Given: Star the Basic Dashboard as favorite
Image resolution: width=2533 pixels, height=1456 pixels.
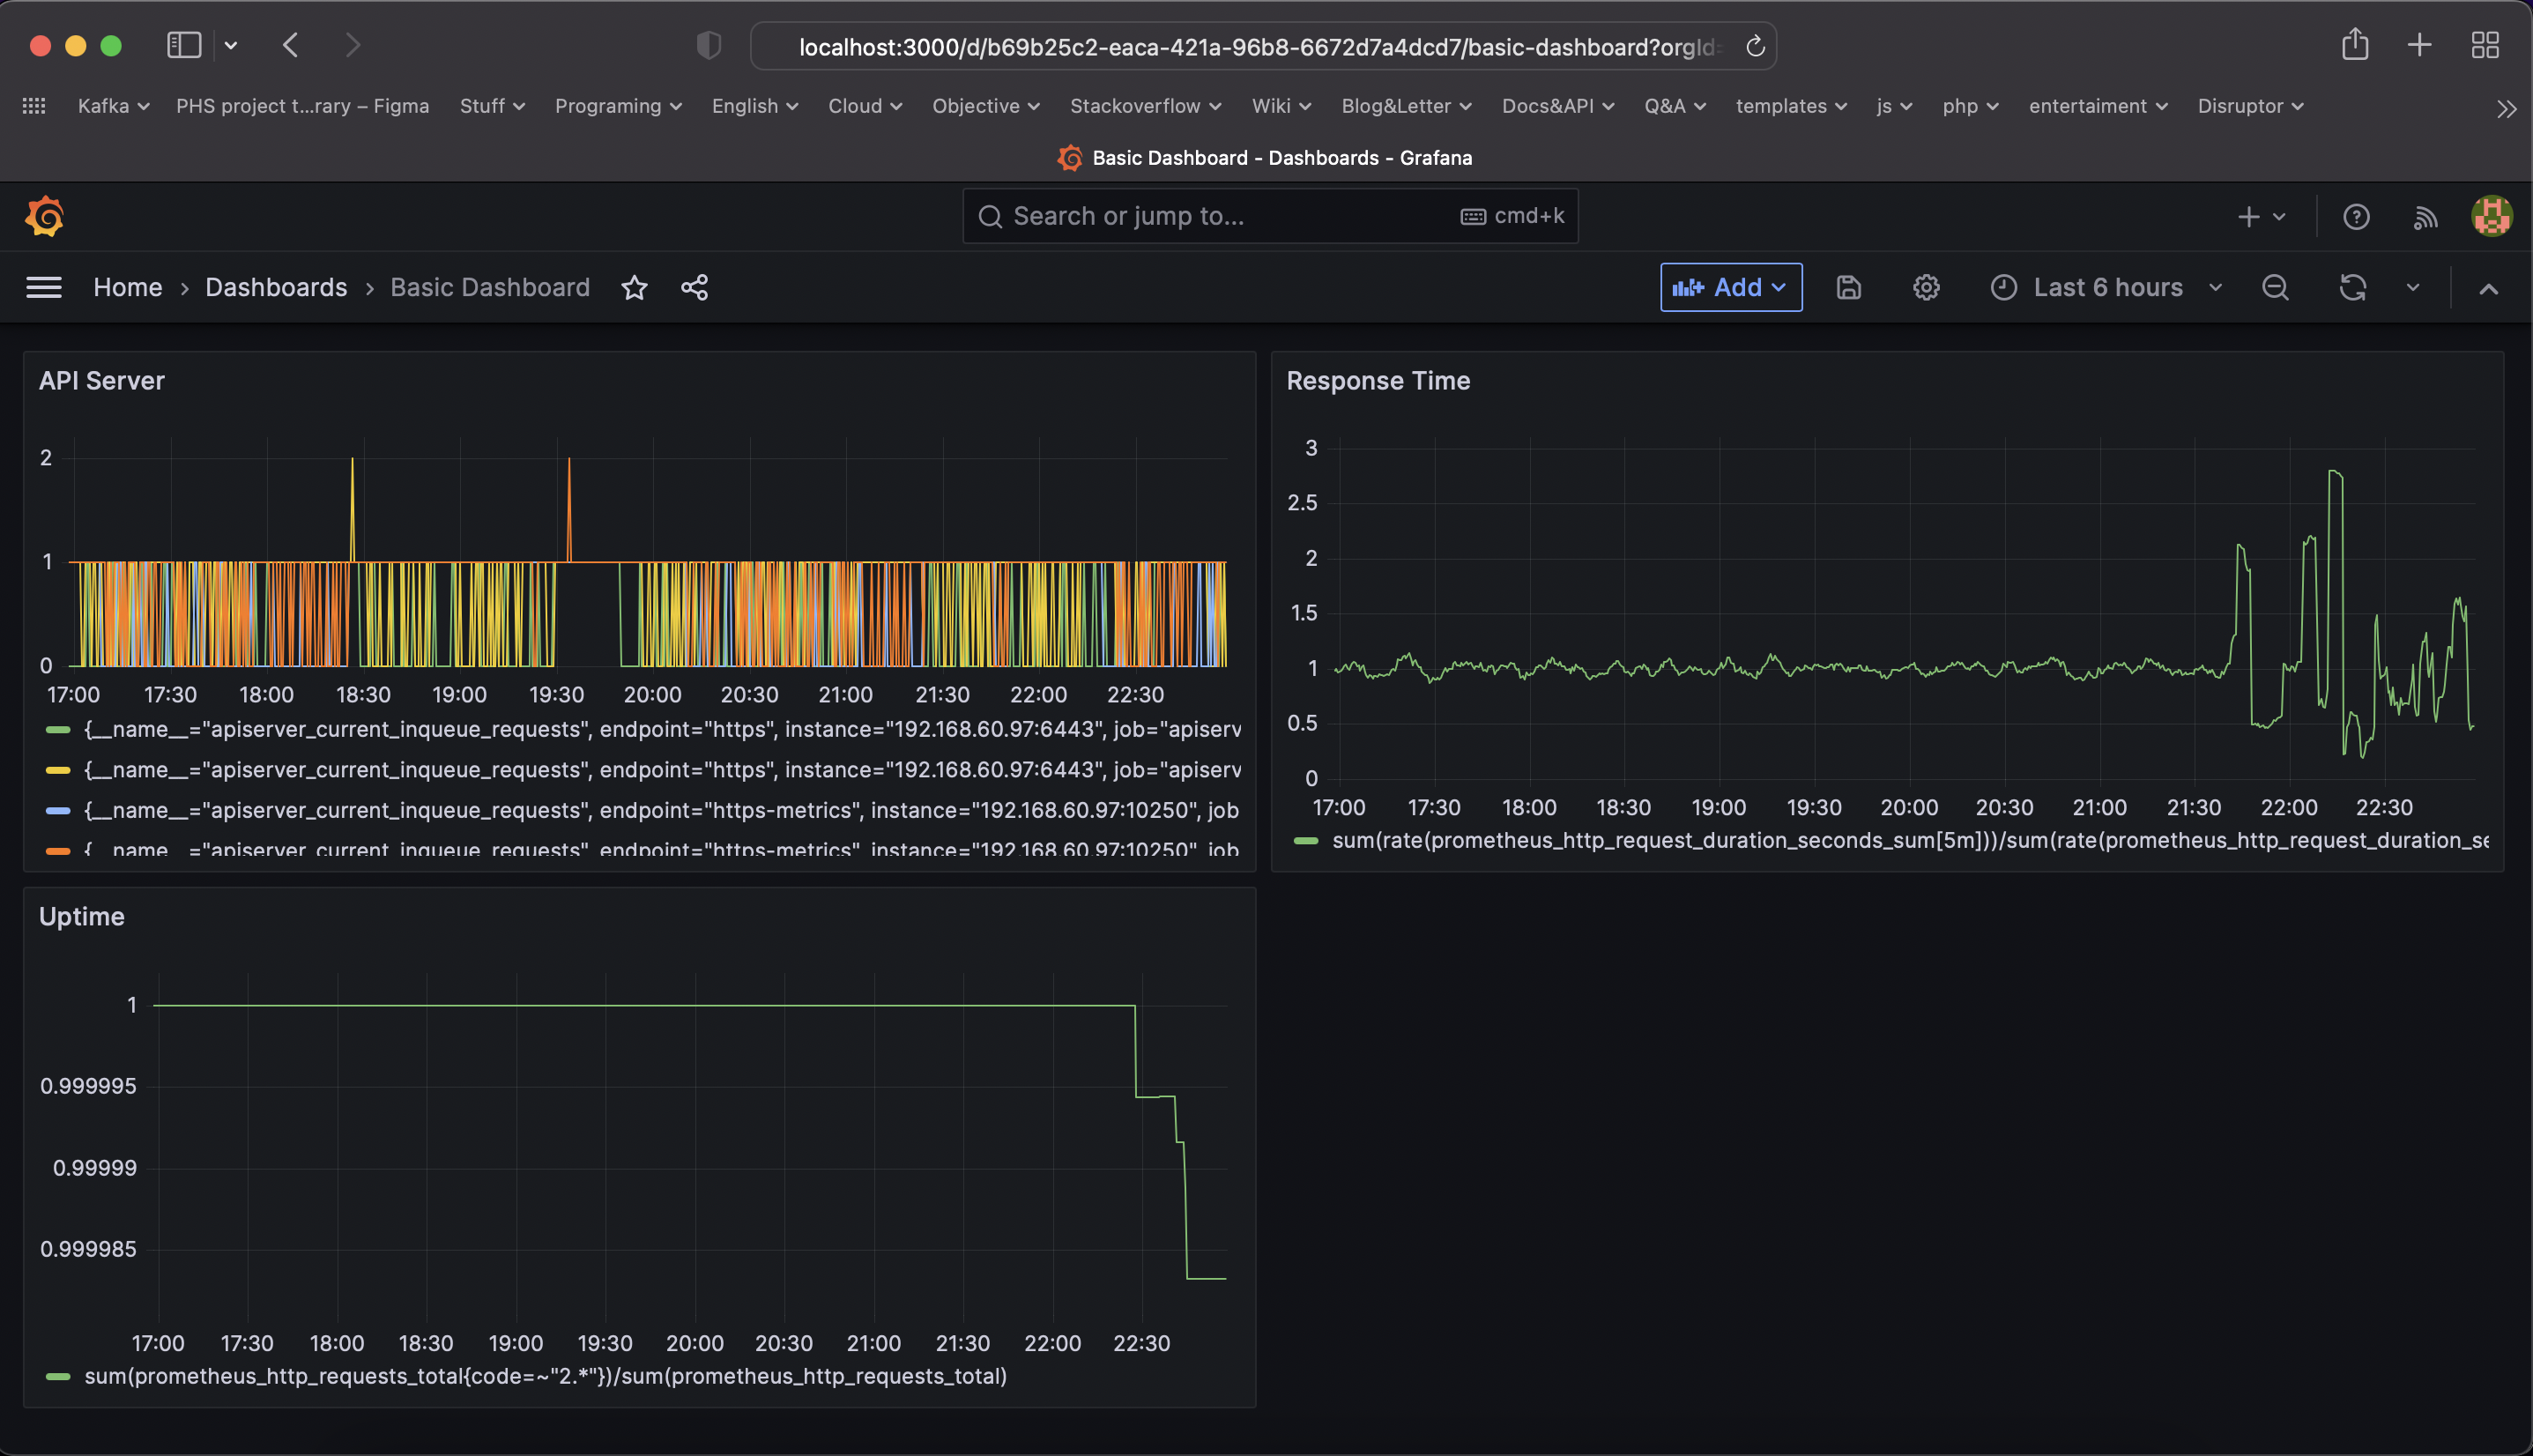Looking at the screenshot, I should coord(634,288).
